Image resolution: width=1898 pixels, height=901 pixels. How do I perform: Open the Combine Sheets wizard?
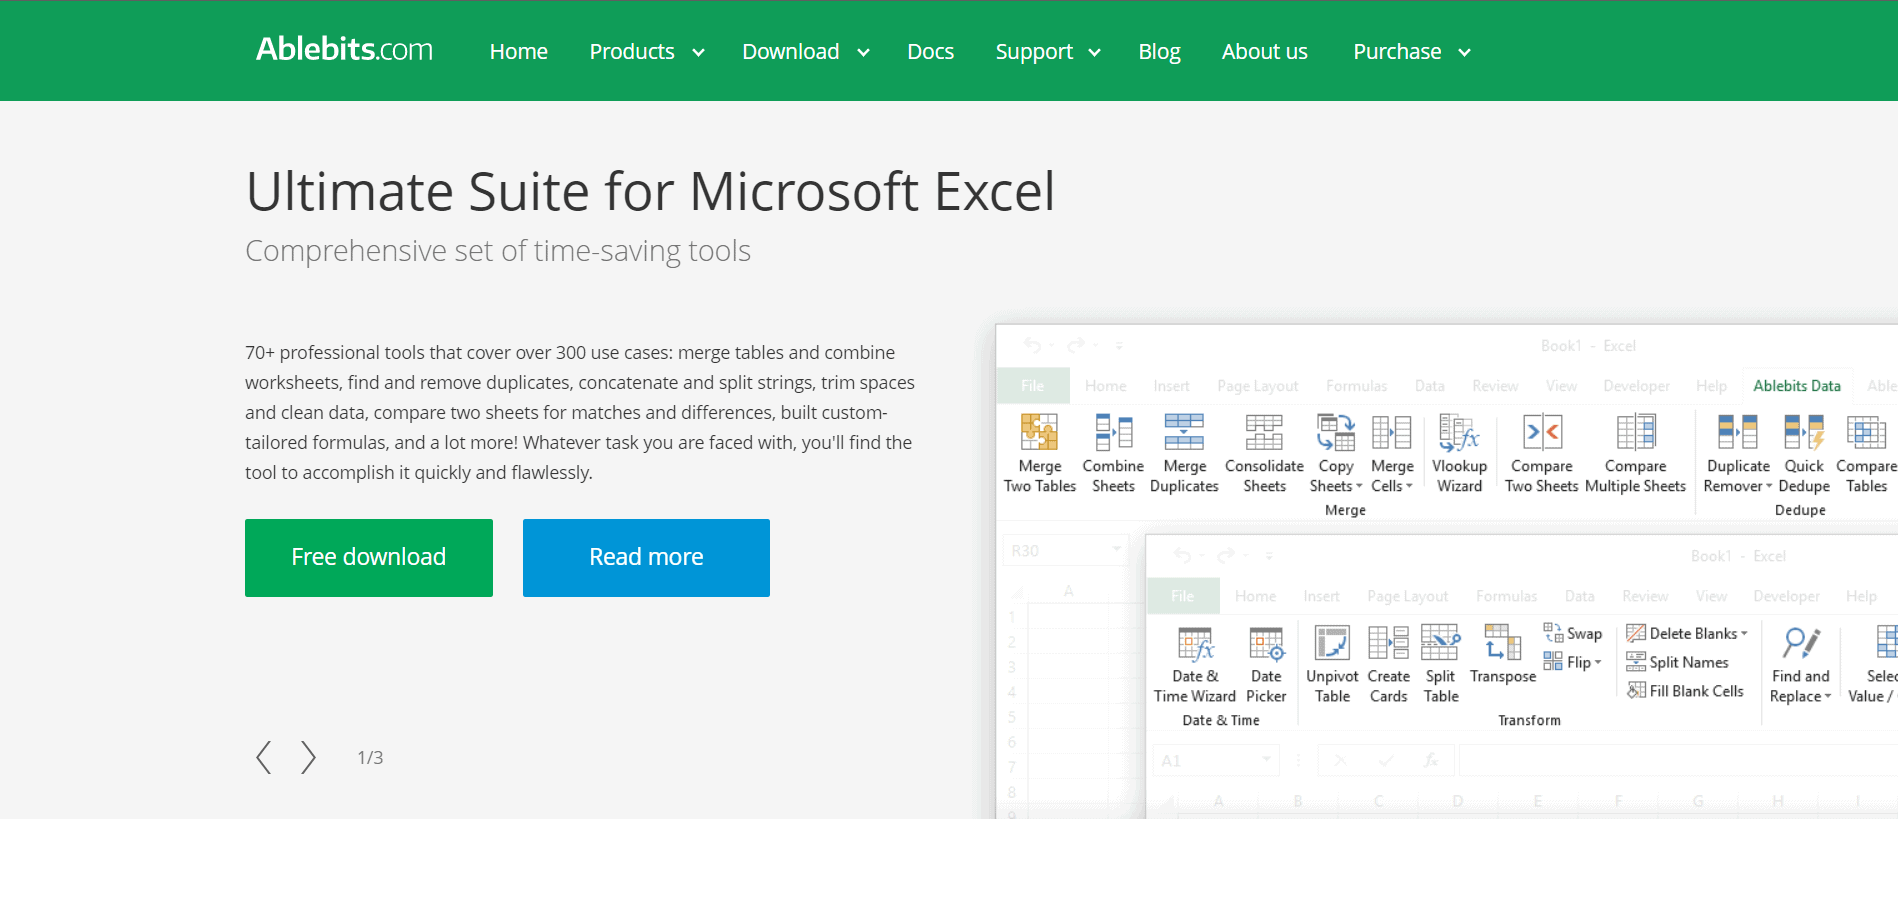[1112, 452]
